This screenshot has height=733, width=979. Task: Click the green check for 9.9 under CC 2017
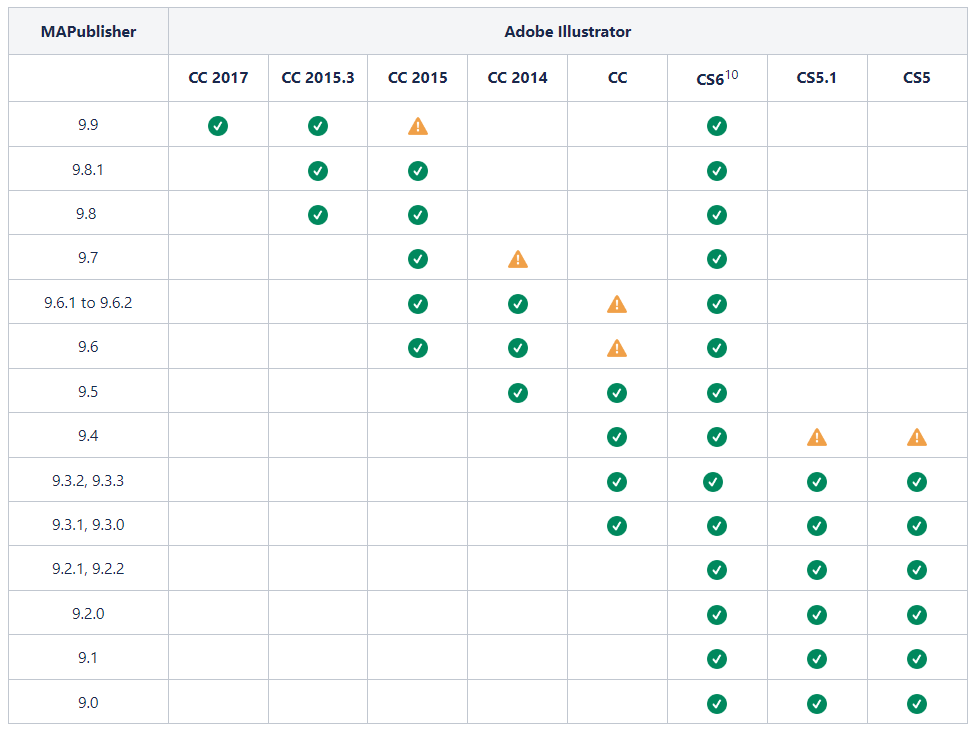(218, 126)
